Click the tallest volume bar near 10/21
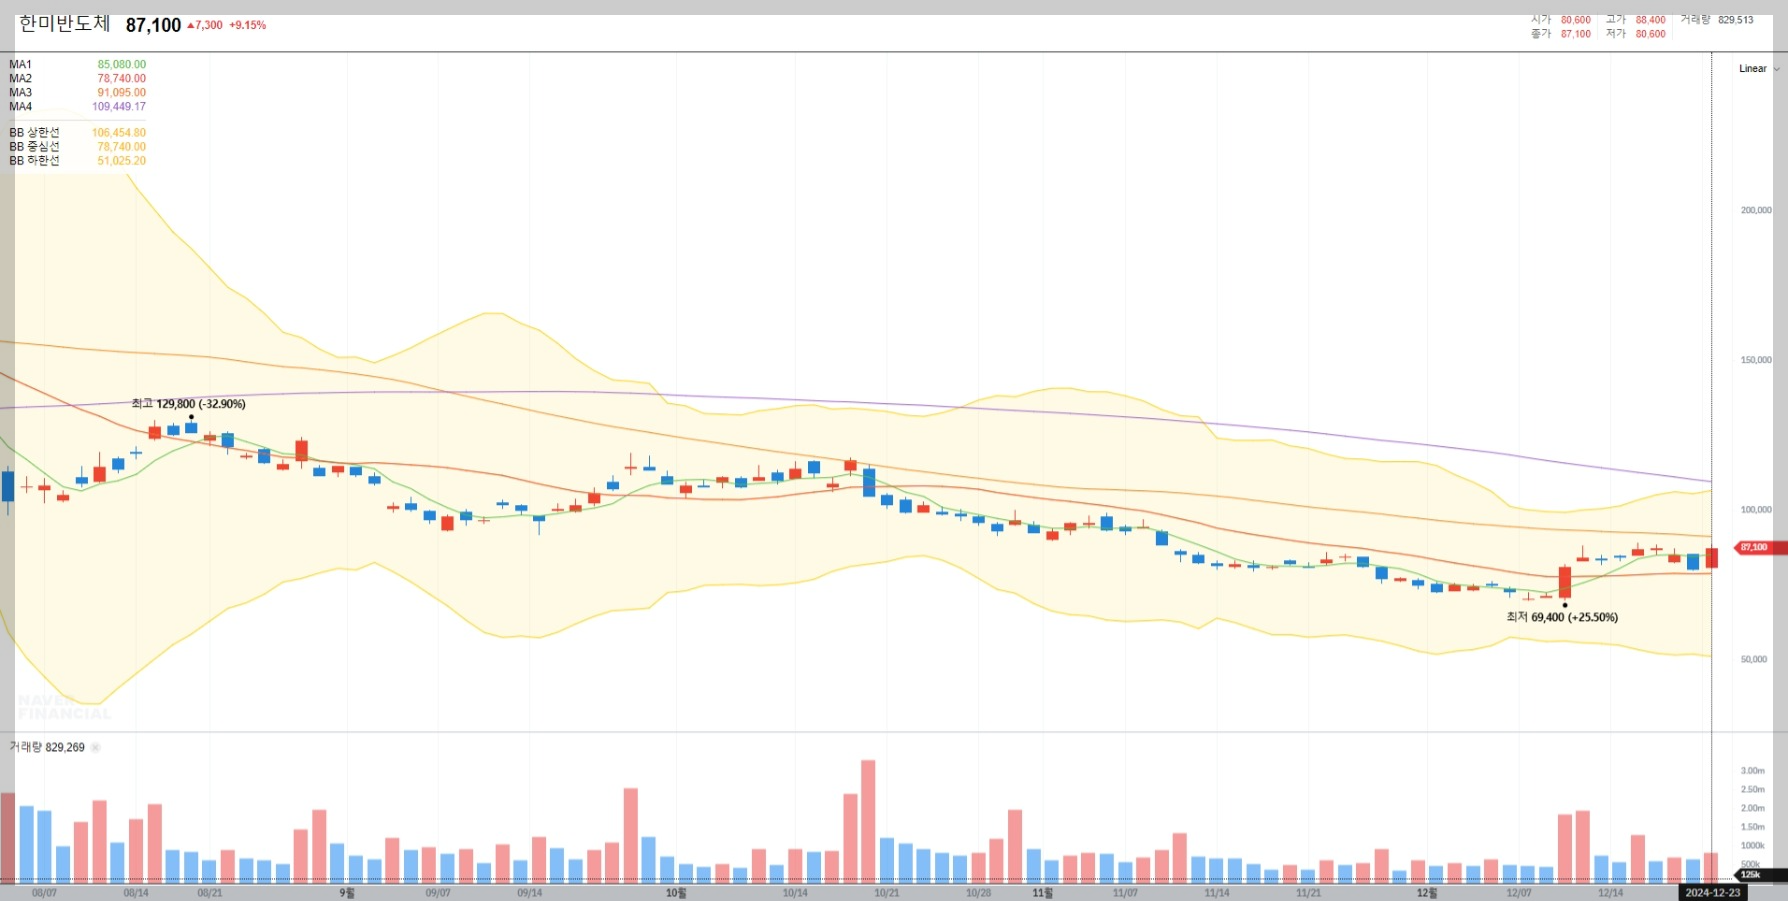 coord(868,821)
